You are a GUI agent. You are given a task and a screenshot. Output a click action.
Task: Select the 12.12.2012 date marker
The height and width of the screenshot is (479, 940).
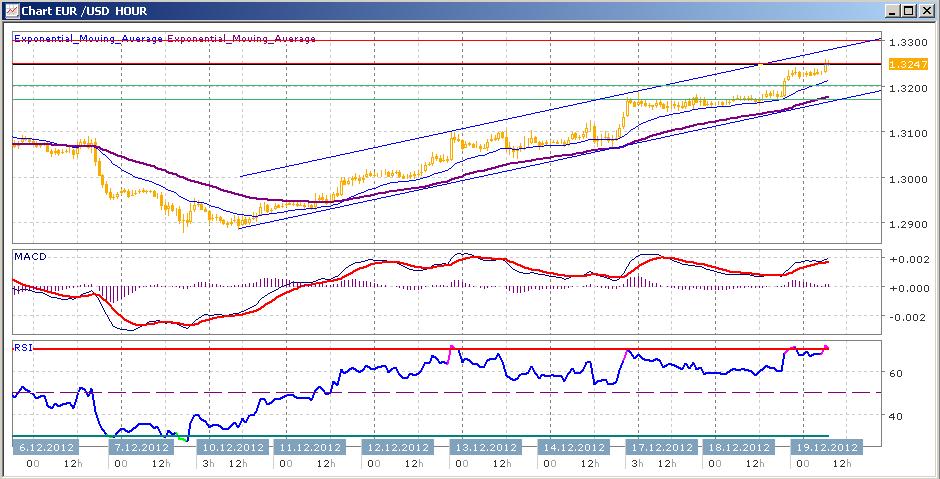397,447
